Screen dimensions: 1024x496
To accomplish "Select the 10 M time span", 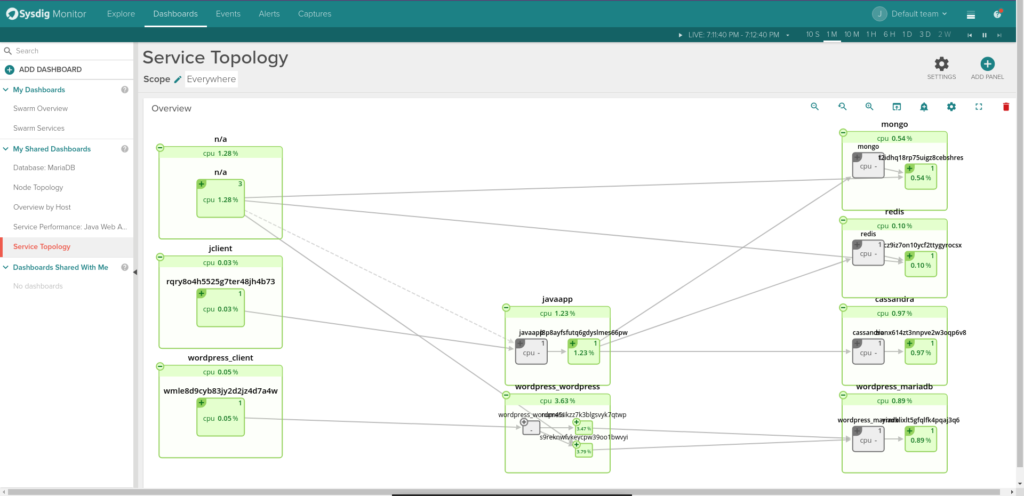I will pyautogui.click(x=852, y=34).
